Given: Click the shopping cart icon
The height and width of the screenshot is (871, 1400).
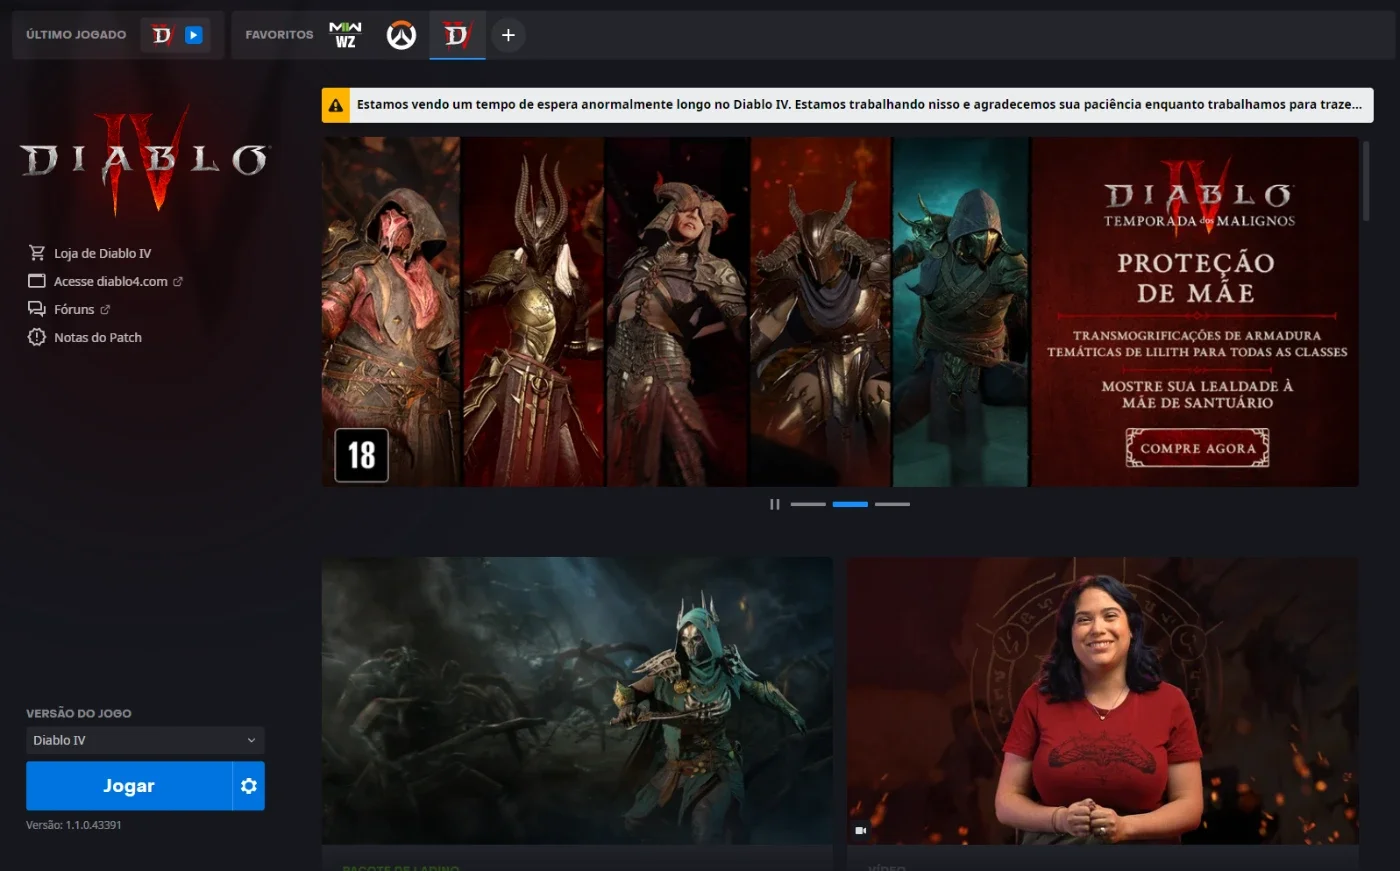Looking at the screenshot, I should (37, 253).
